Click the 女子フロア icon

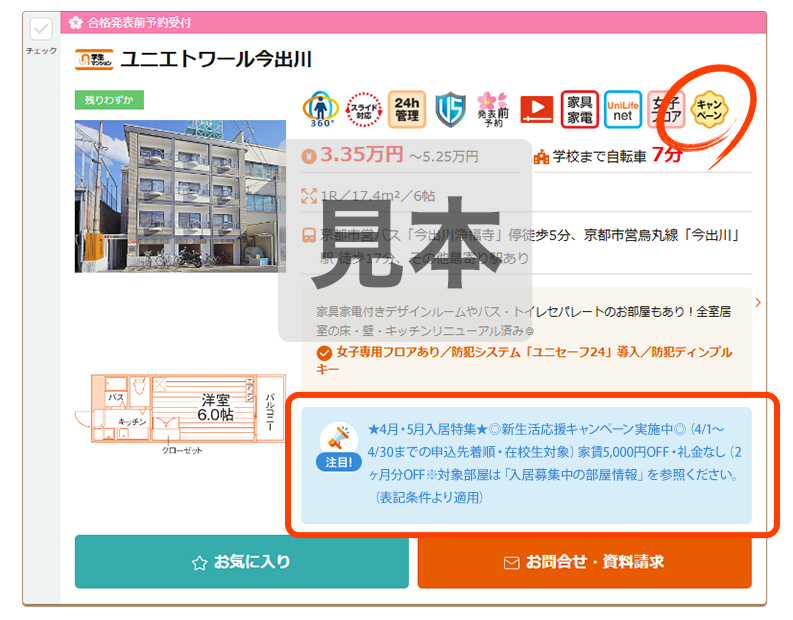[666, 109]
